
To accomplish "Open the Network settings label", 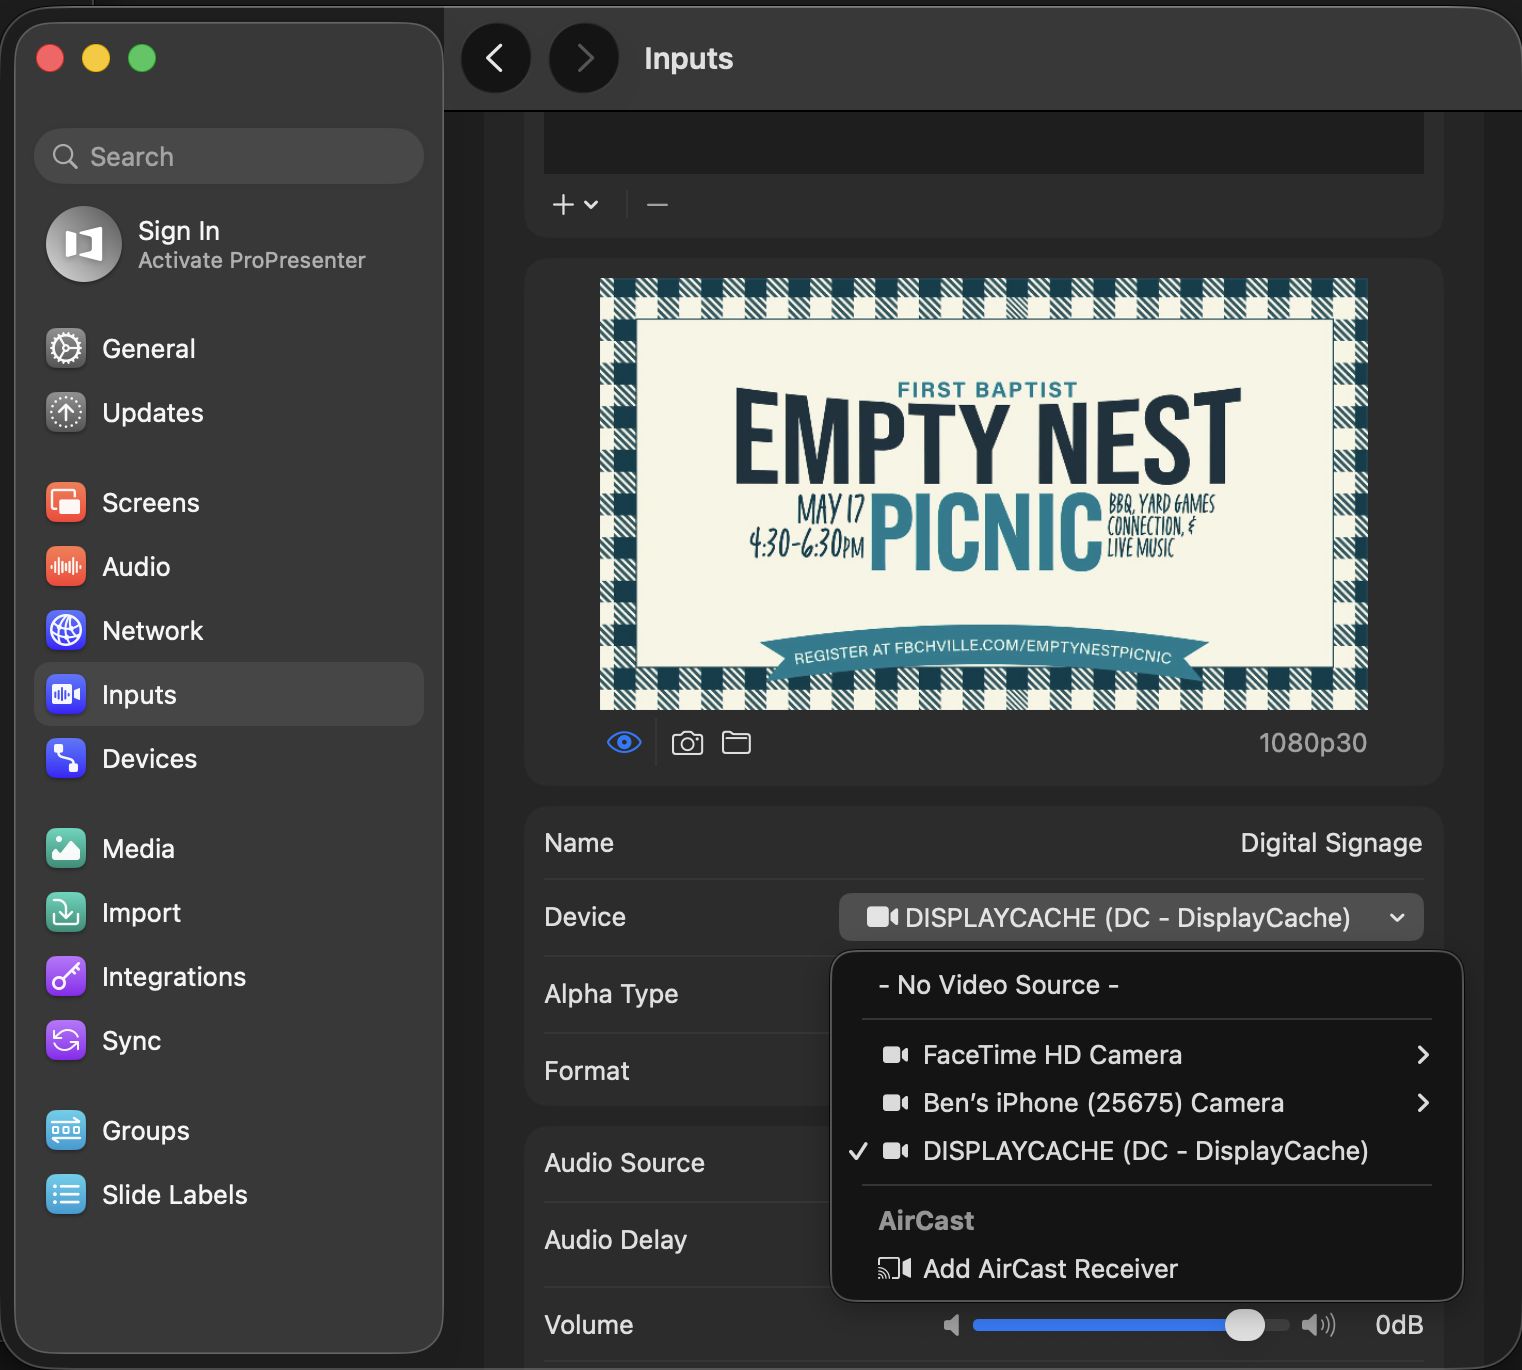I will click(153, 631).
